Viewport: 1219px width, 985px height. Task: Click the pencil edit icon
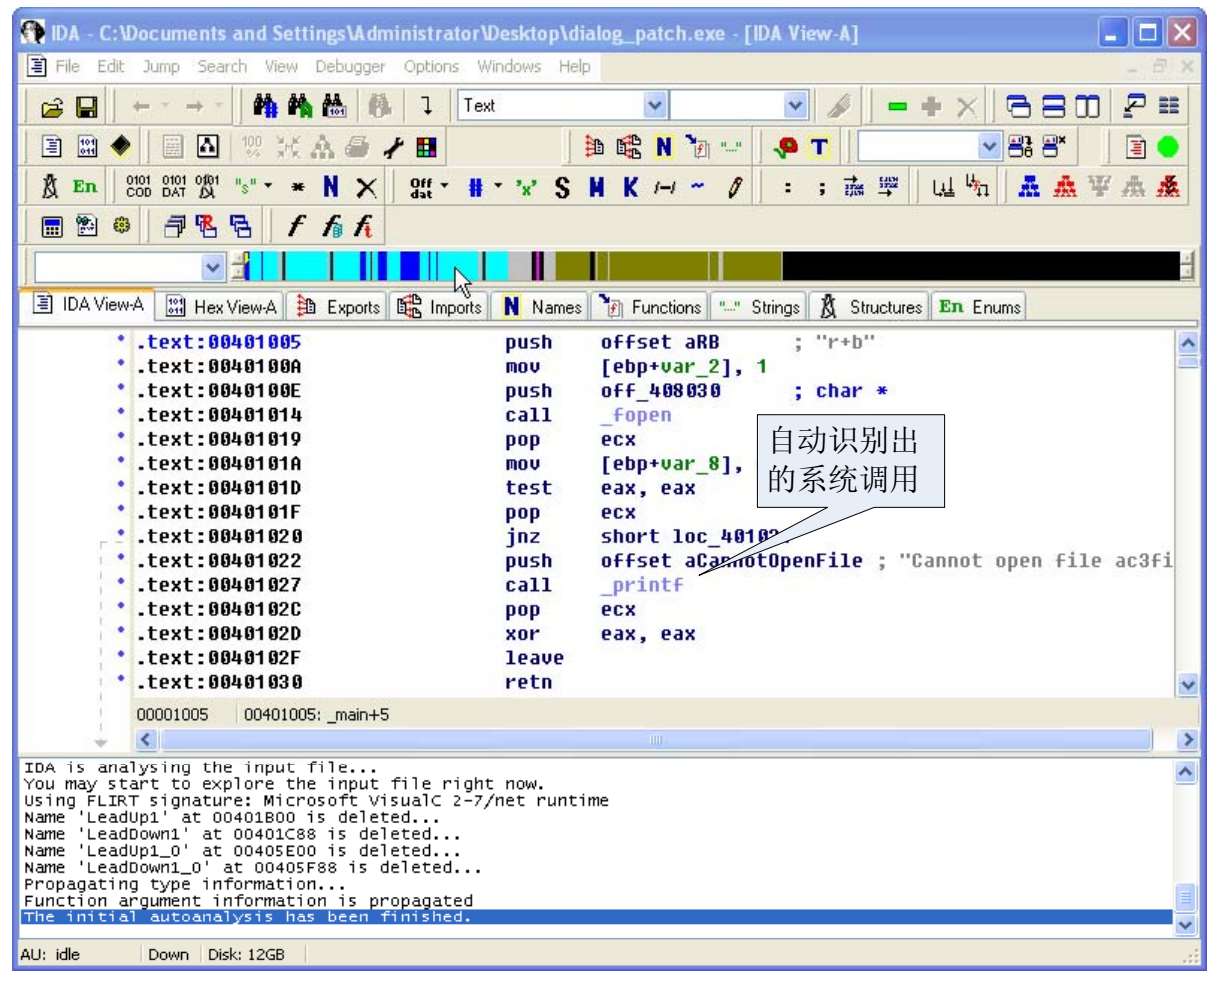tap(735, 187)
